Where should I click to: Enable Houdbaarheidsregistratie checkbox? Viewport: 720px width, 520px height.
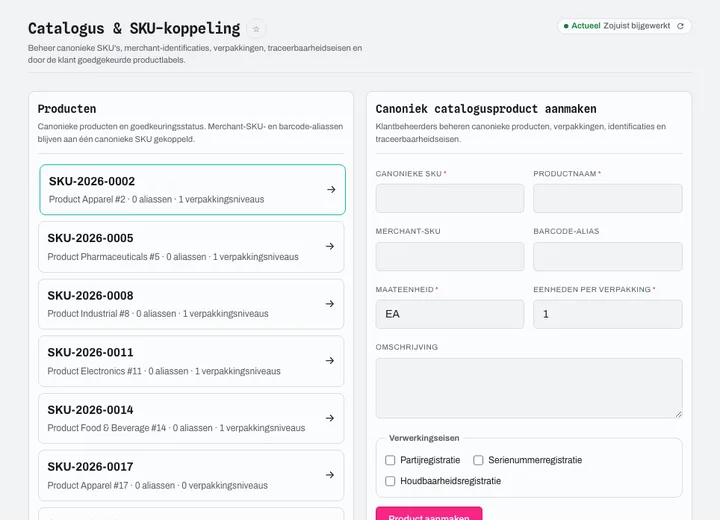[390, 481]
